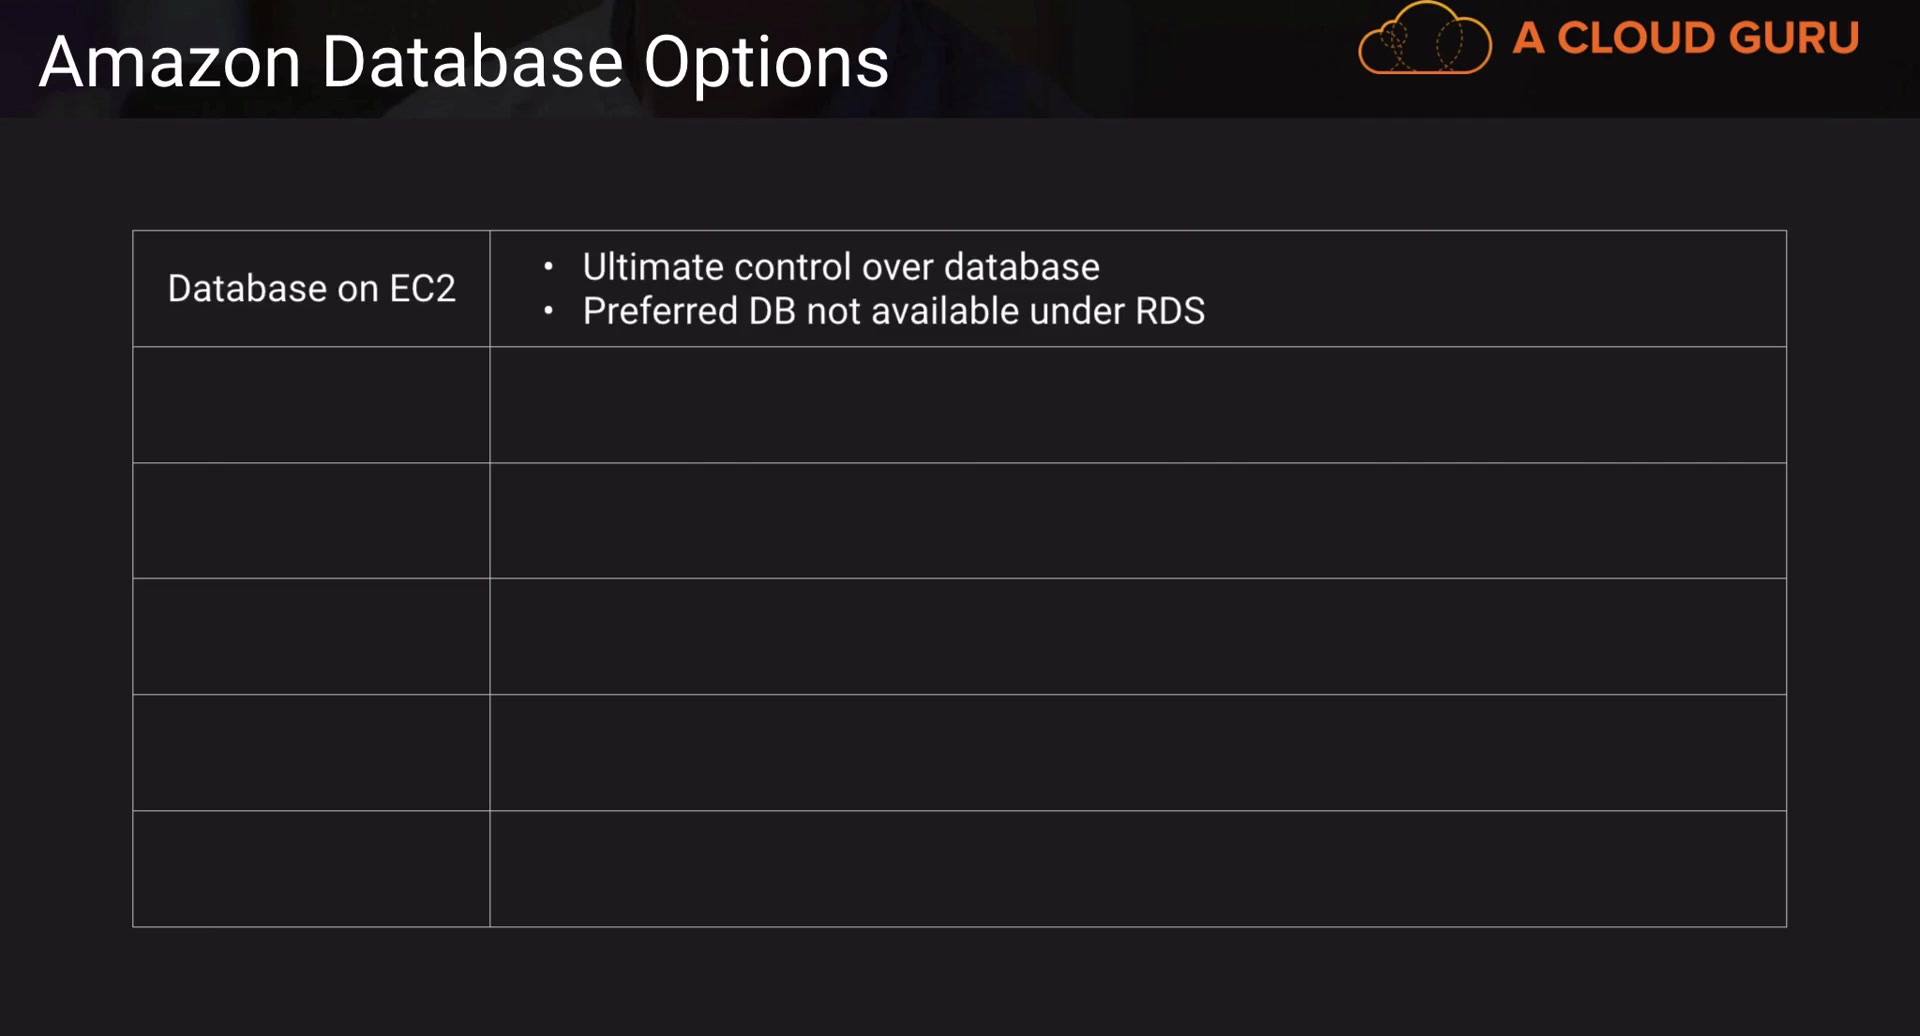1920x1036 pixels.
Task: Click the bullet dot before "Preferred DB"
Action: 548,311
